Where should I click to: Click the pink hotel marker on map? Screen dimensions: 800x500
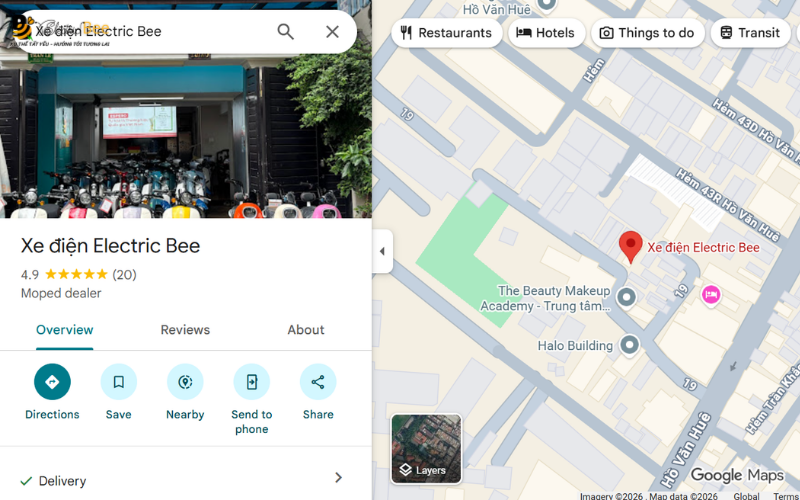[x=711, y=294]
